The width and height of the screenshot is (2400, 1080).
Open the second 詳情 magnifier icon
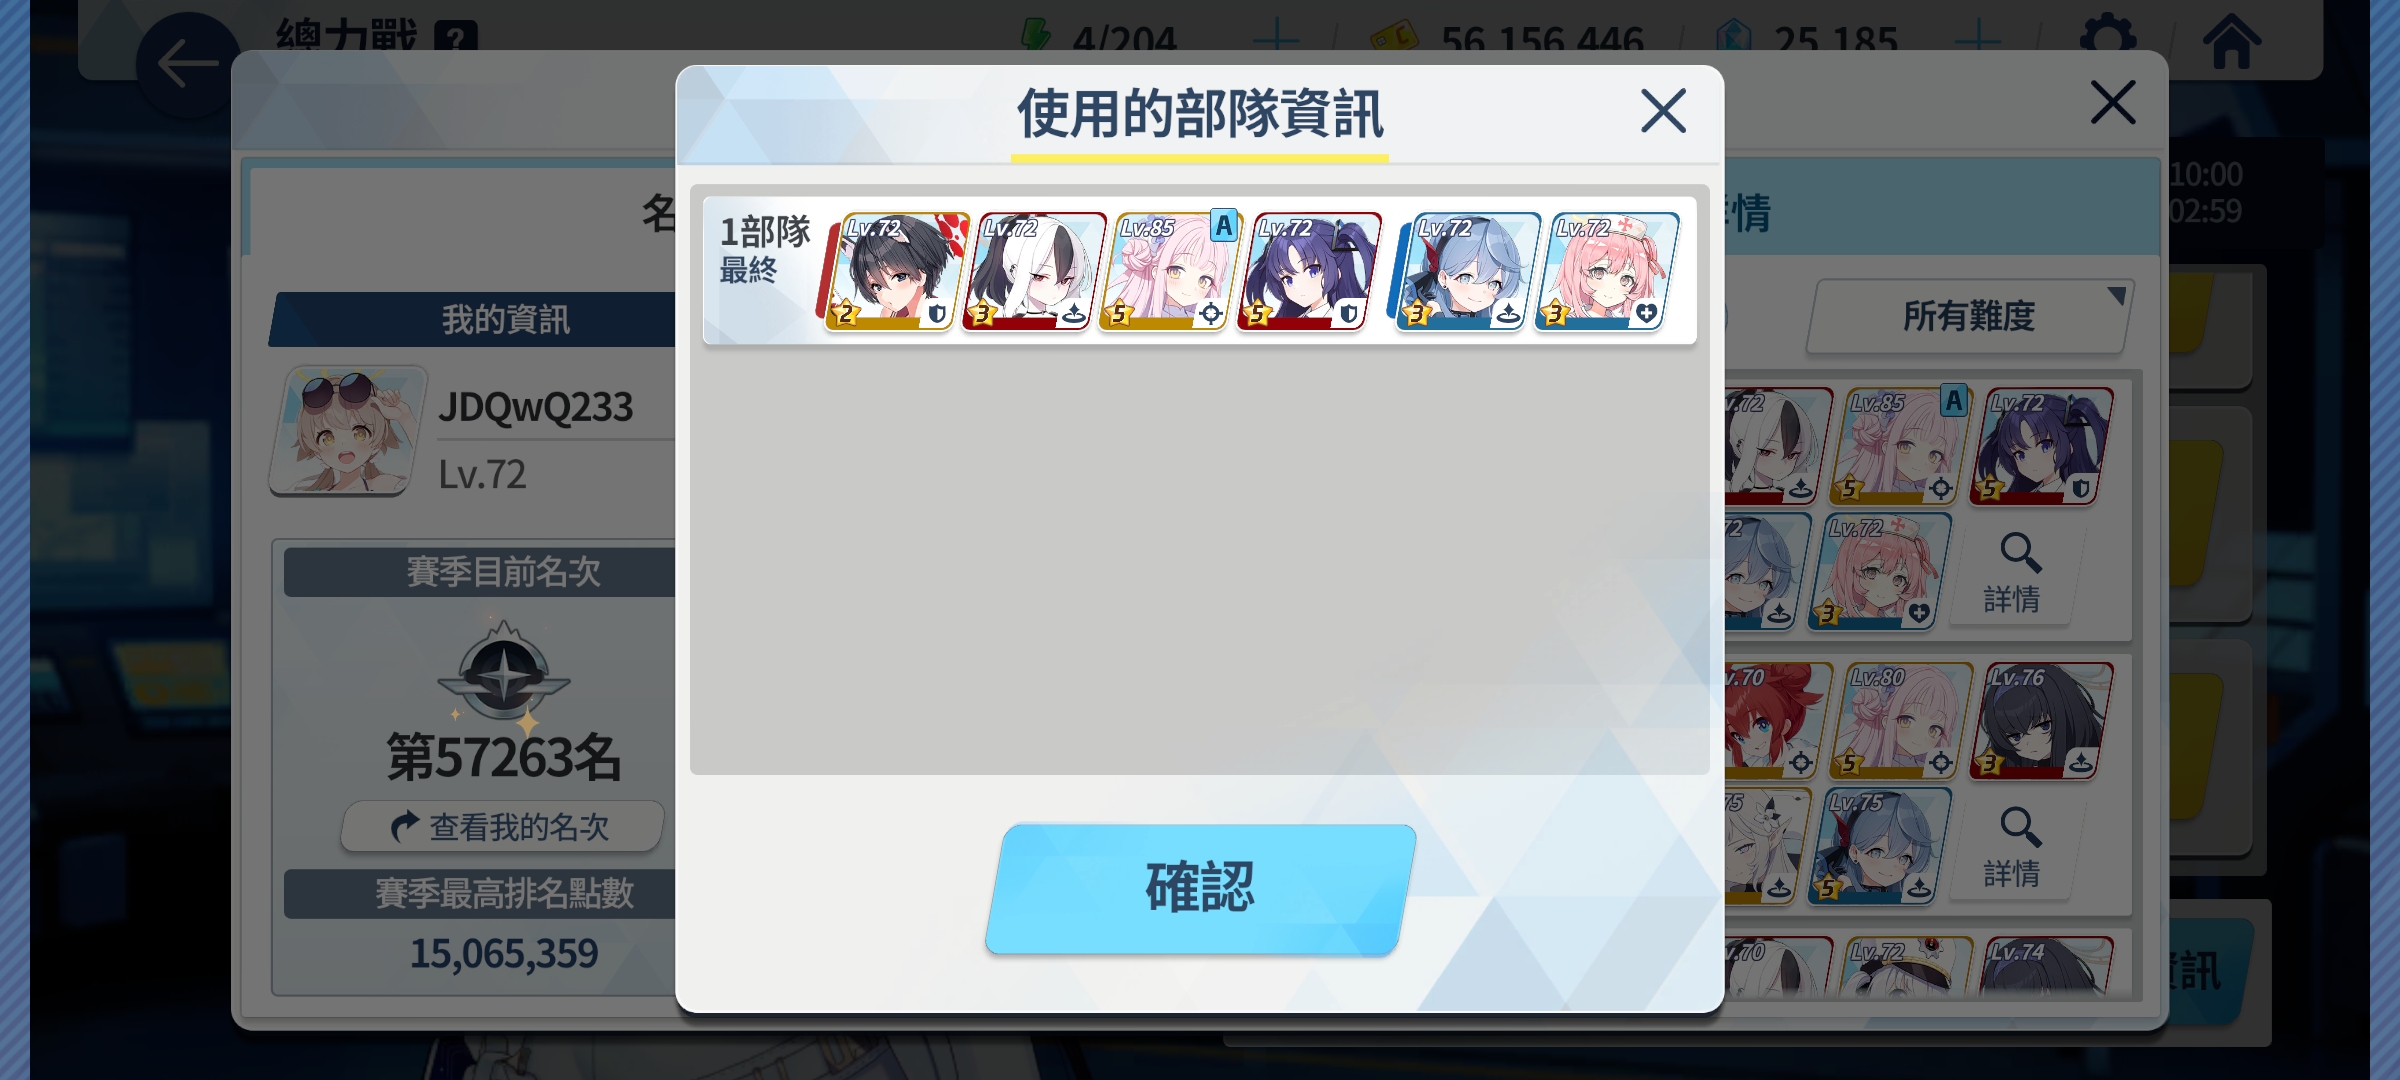coord(2014,848)
